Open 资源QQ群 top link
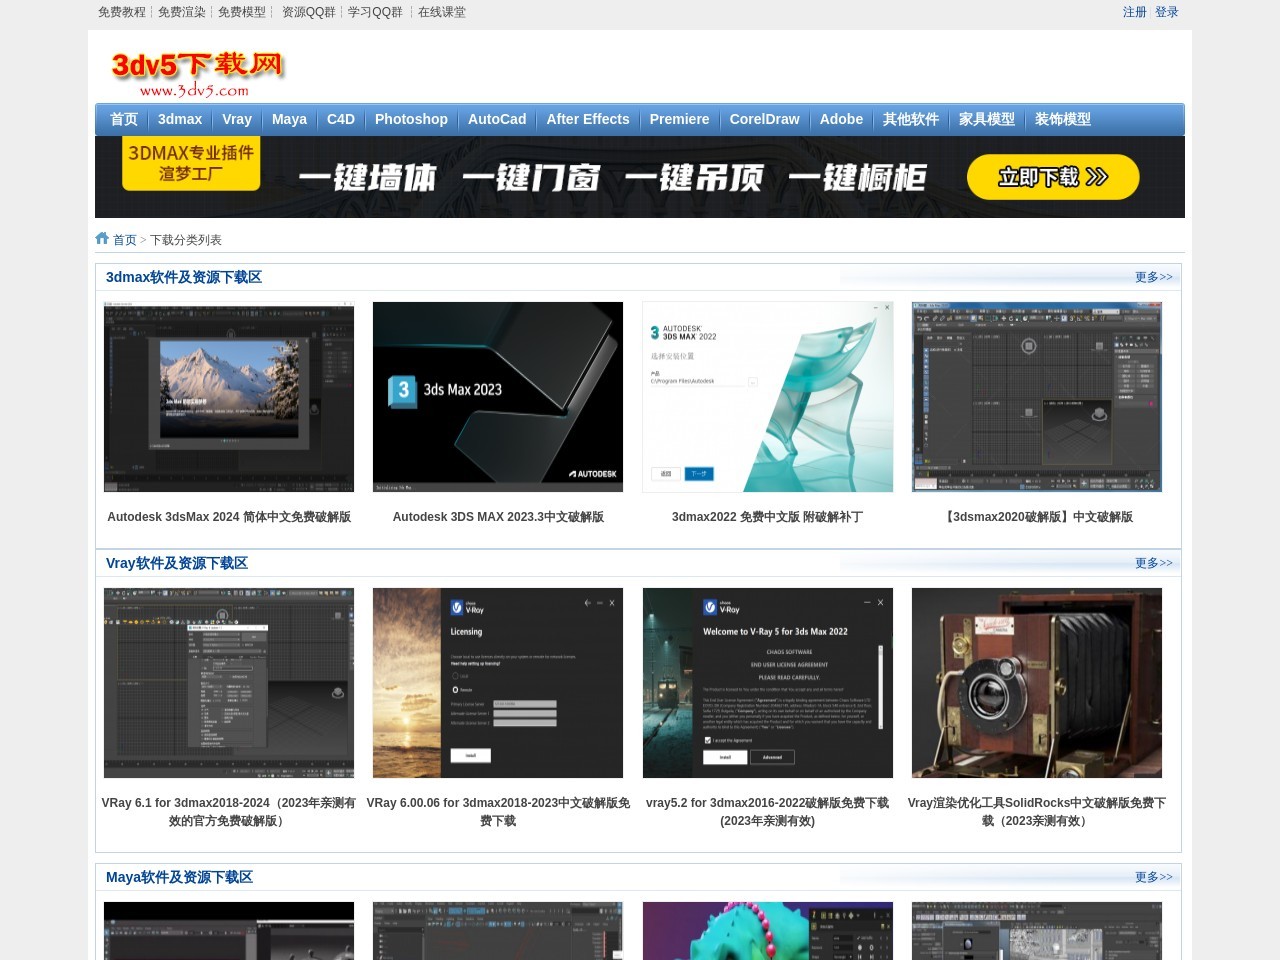This screenshot has height=960, width=1280. [x=309, y=12]
